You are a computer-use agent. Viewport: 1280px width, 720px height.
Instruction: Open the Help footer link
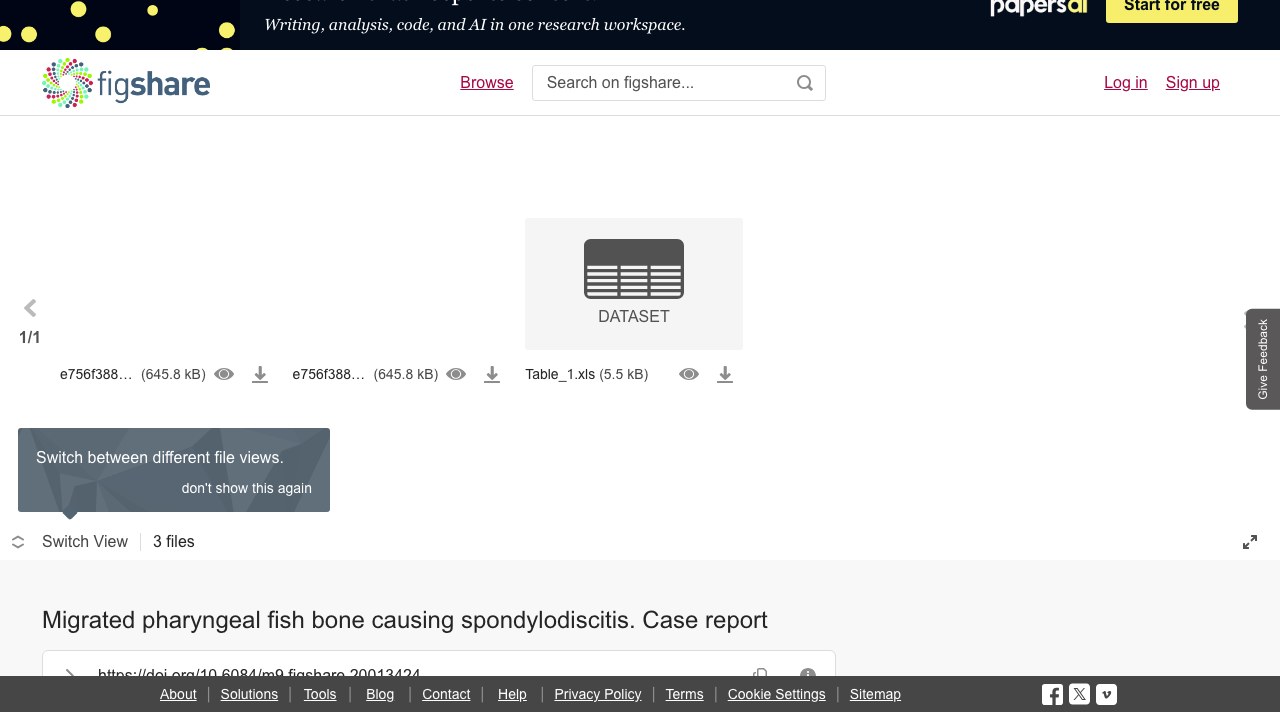(512, 694)
